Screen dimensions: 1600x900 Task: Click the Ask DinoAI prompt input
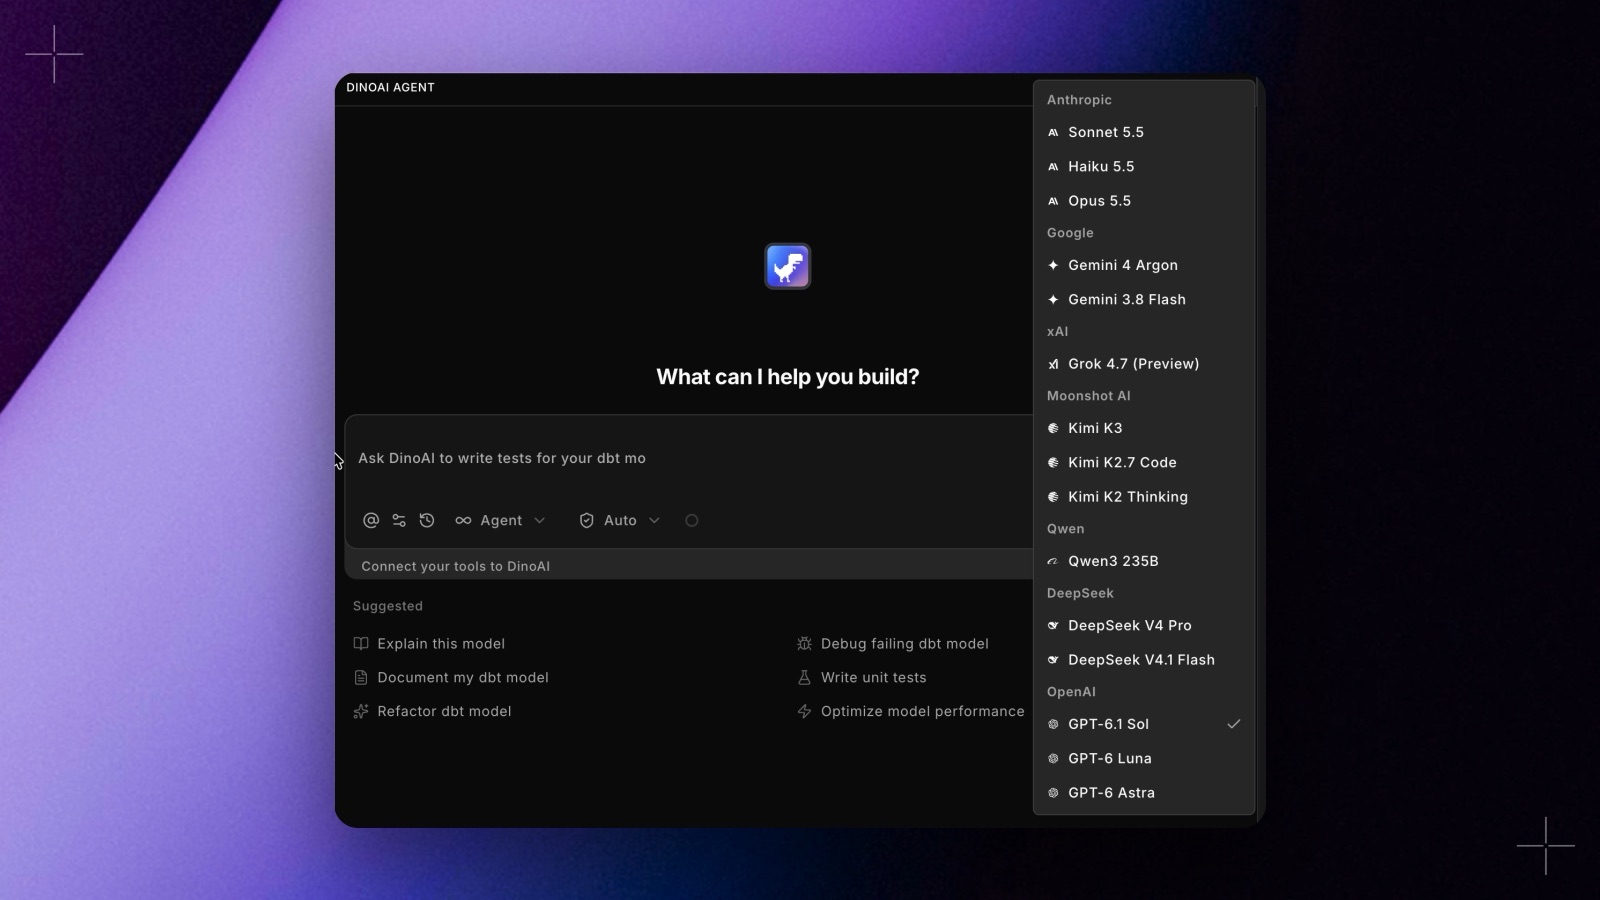[x=690, y=458]
